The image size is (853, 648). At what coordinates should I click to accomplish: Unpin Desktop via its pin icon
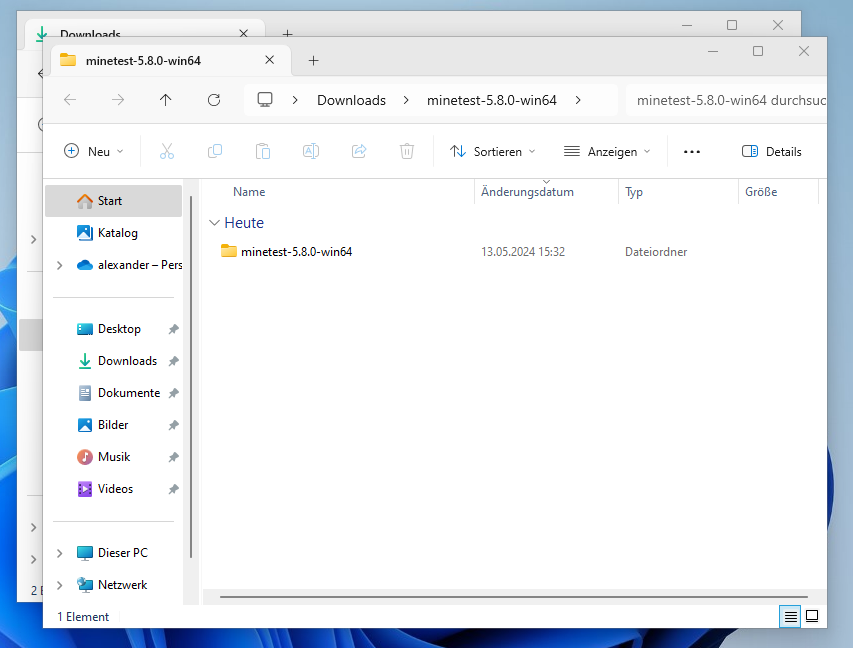[x=174, y=329]
